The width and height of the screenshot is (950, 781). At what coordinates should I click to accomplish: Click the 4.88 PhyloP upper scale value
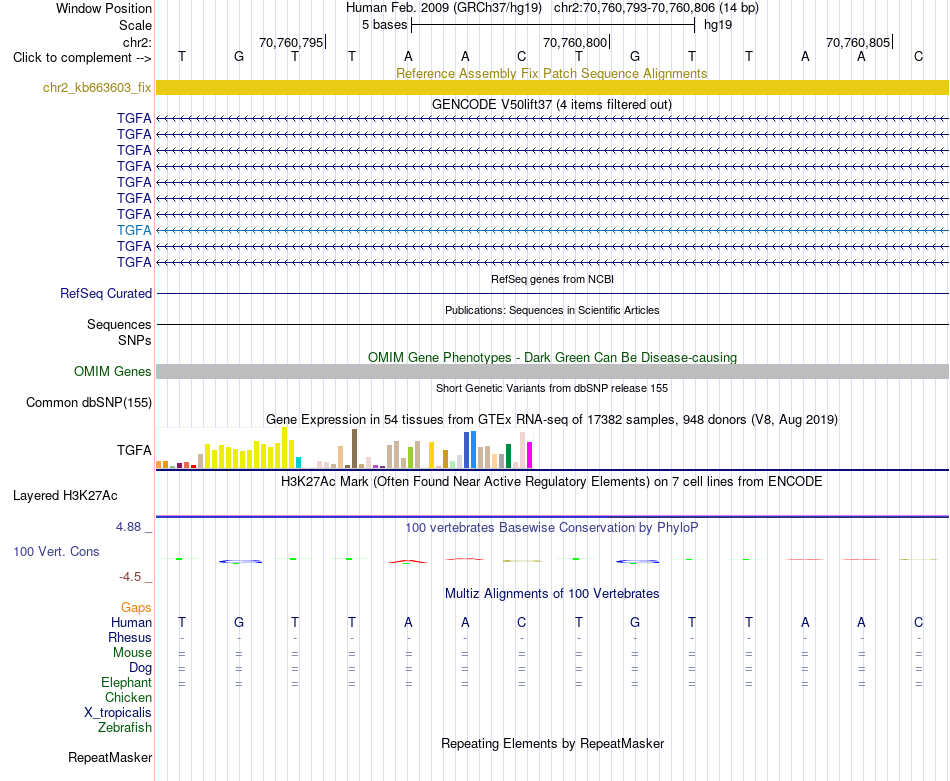pos(128,527)
